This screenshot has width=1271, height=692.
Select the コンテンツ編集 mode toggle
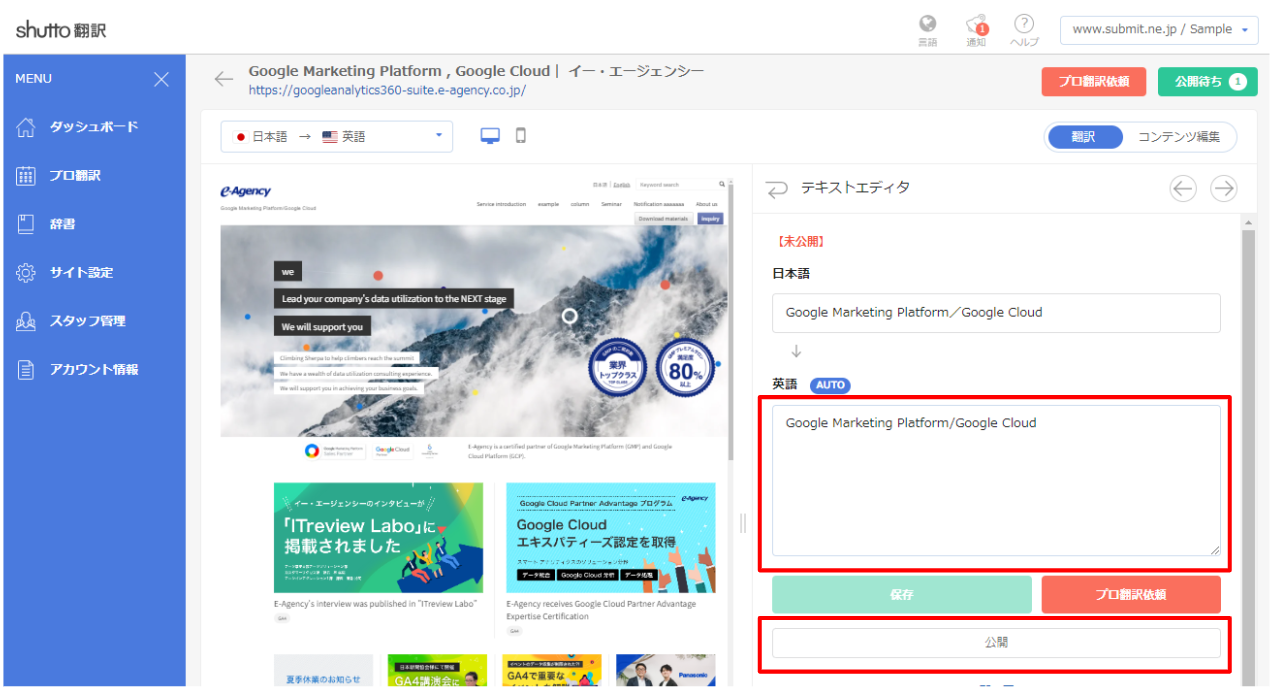pyautogui.click(x=1178, y=137)
